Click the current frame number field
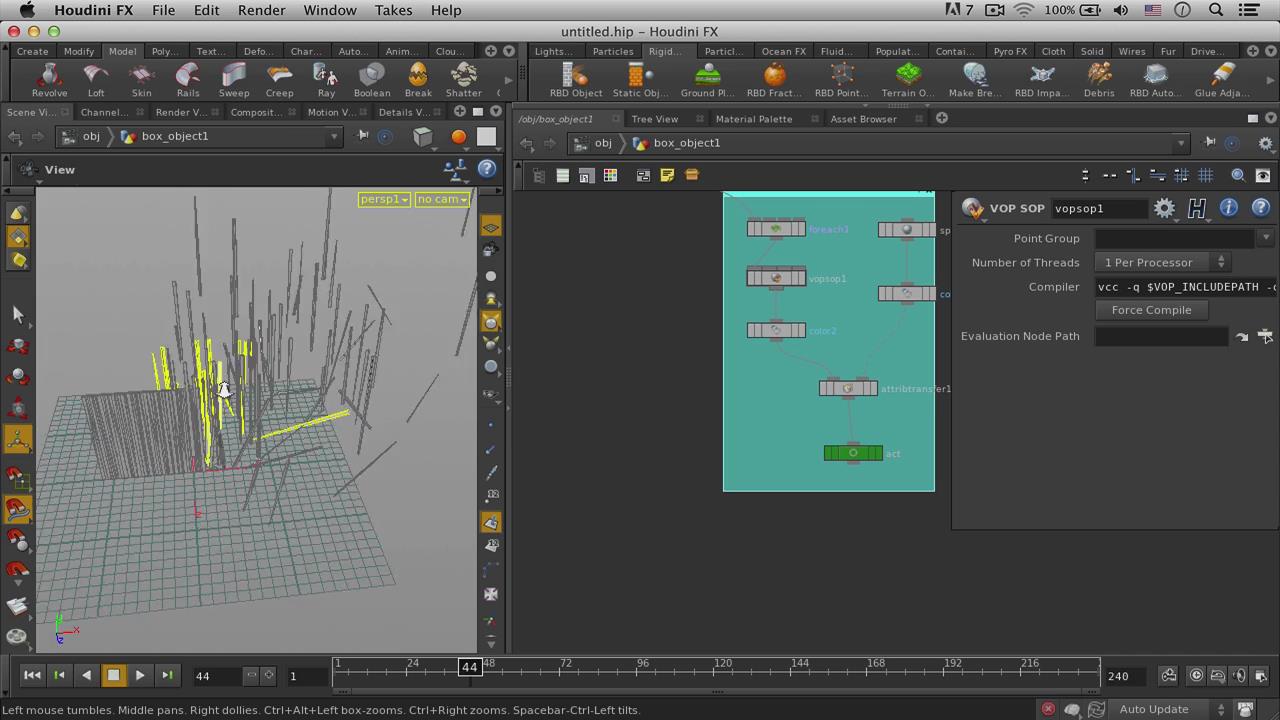Screen dimensions: 1280x720 pos(216,676)
